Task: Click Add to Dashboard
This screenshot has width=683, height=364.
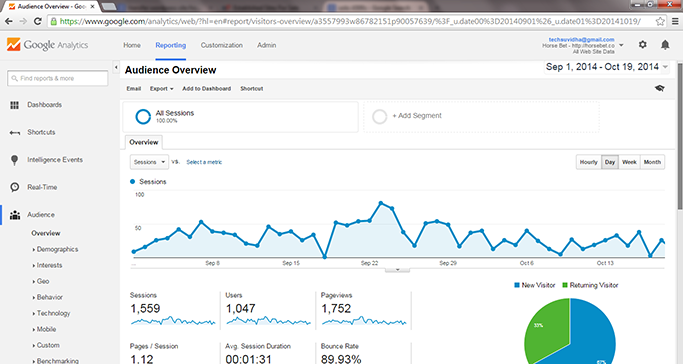Action: click(206, 88)
